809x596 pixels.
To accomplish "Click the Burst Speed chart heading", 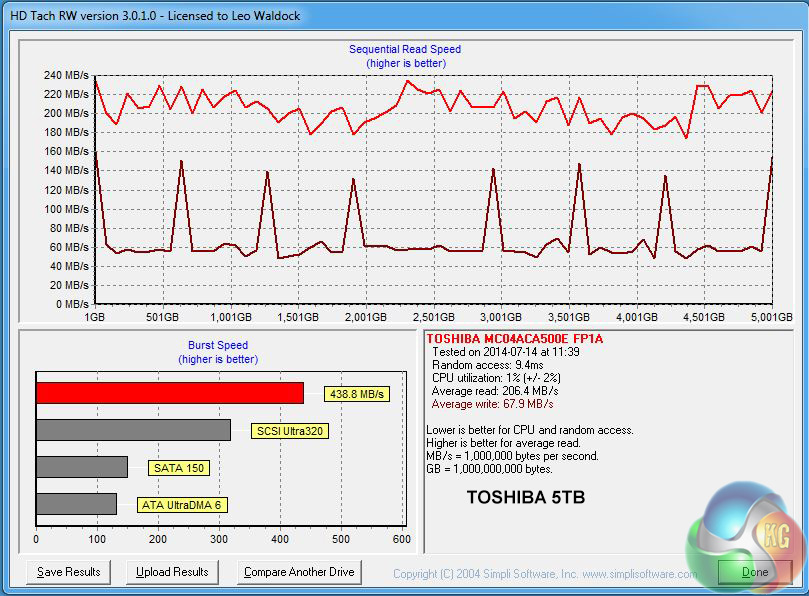I will (218, 345).
